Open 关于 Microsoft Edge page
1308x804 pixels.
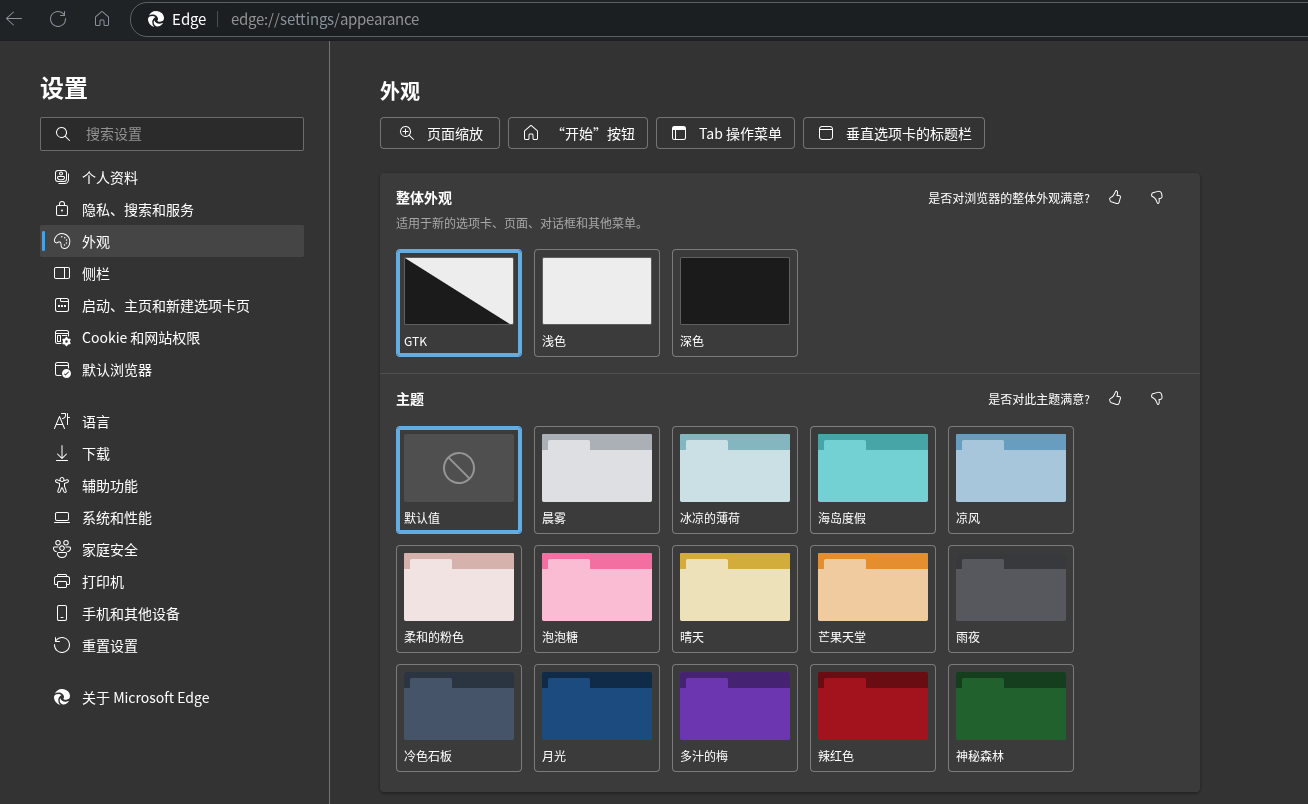click(x=172, y=698)
